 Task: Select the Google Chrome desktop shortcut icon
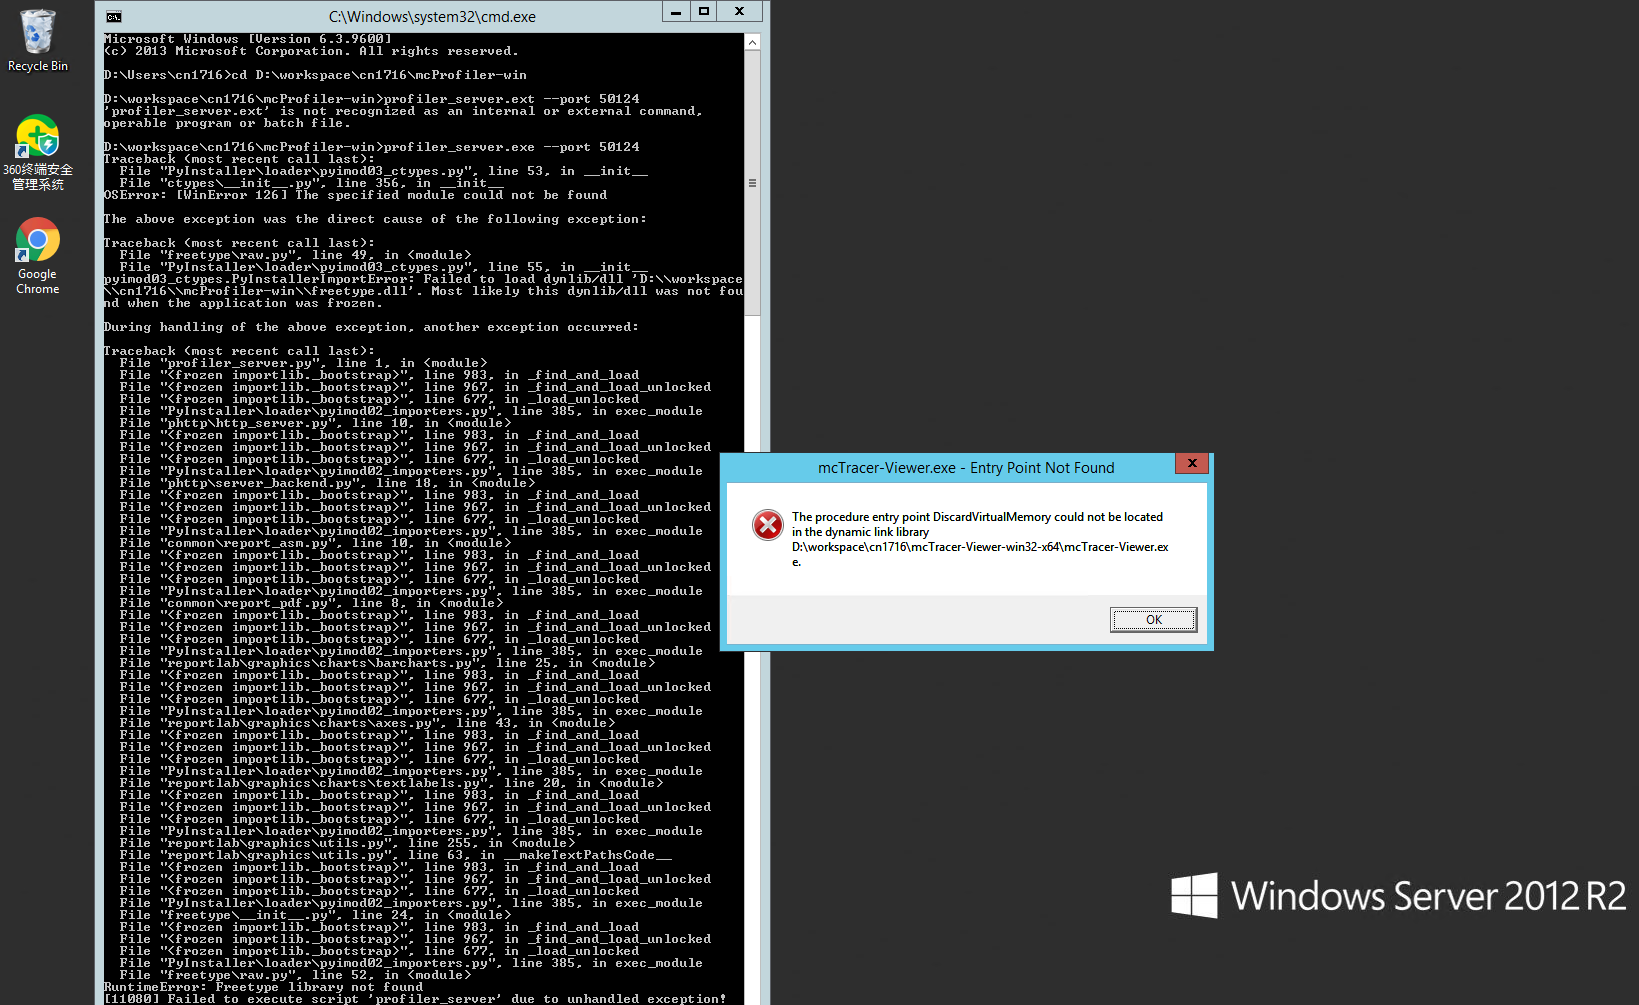[37, 241]
